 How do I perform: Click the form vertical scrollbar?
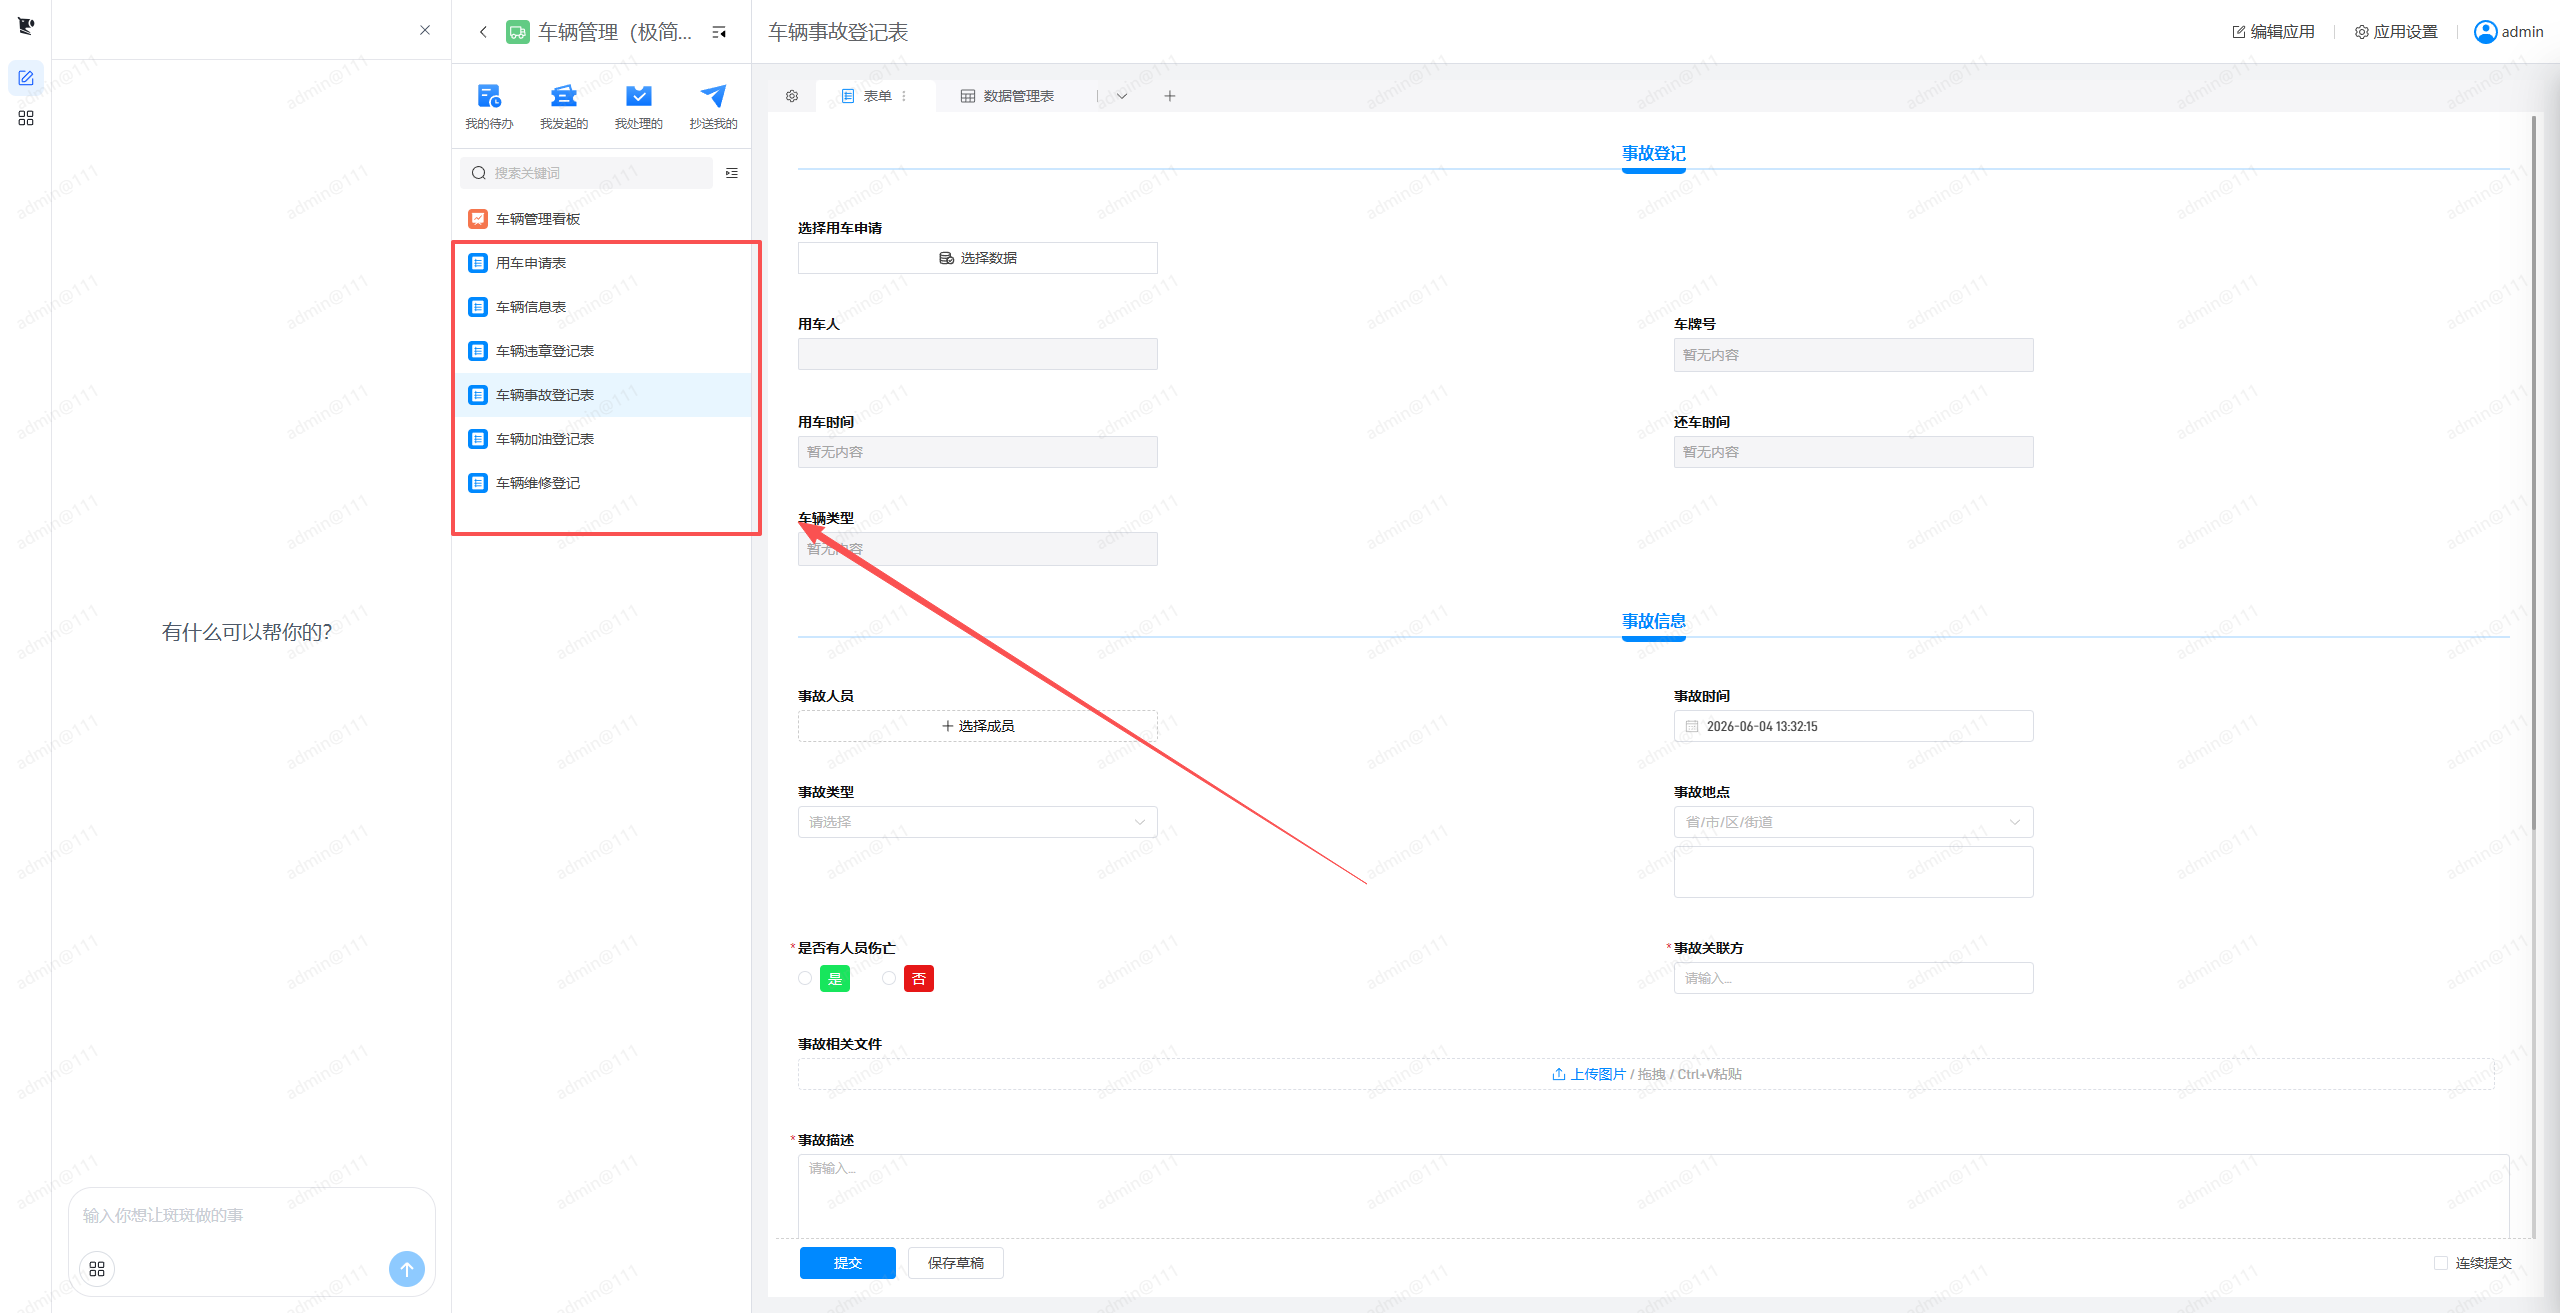[2534, 475]
